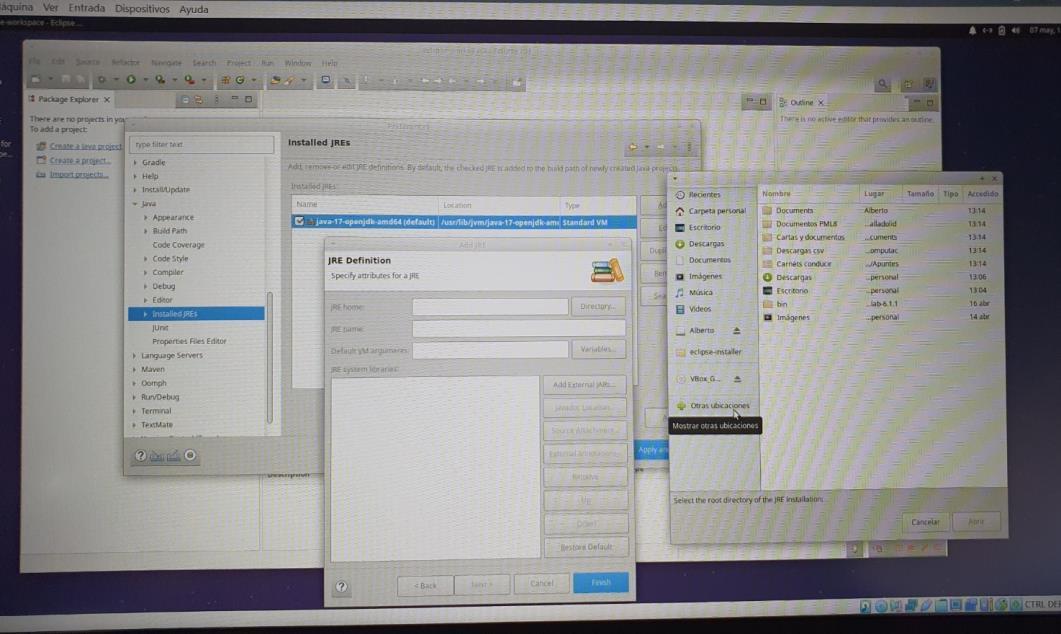Go to Carpeta personal in file chooser
This screenshot has height=634, width=1061.
click(710, 211)
